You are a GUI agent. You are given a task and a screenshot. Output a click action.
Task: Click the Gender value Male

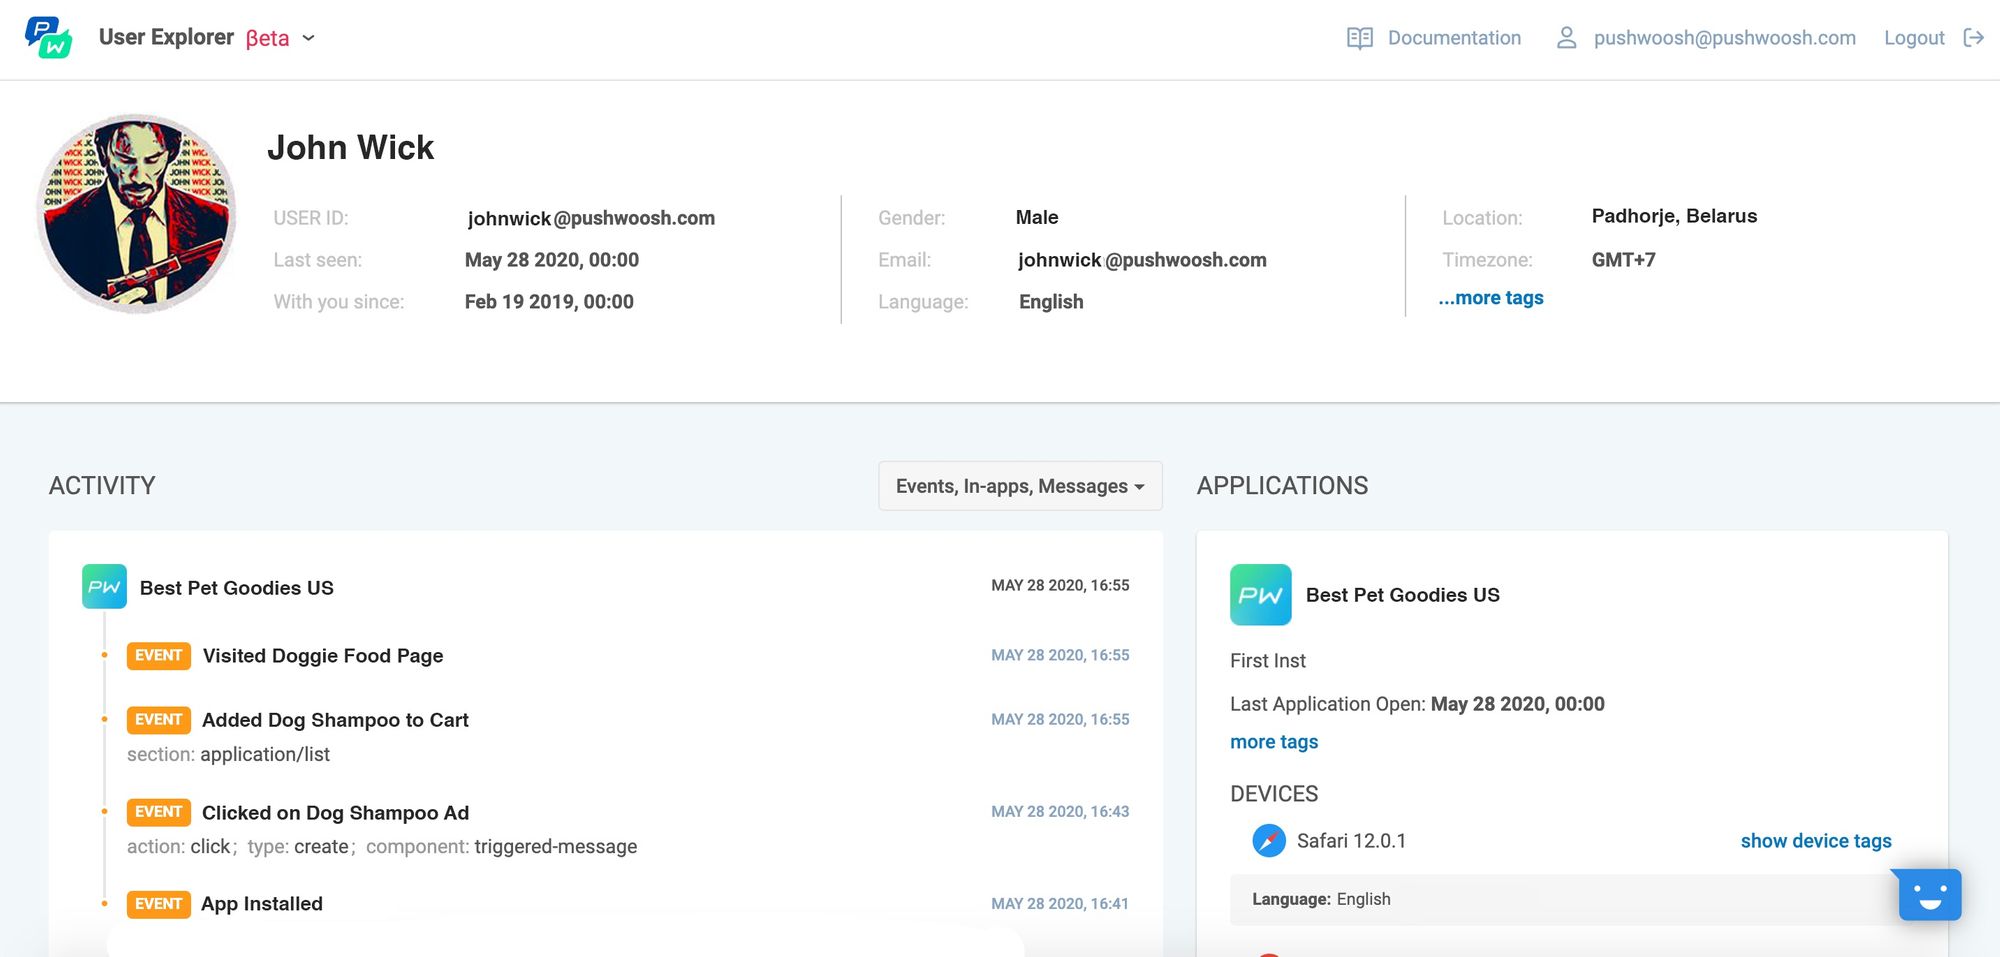coord(1037,217)
